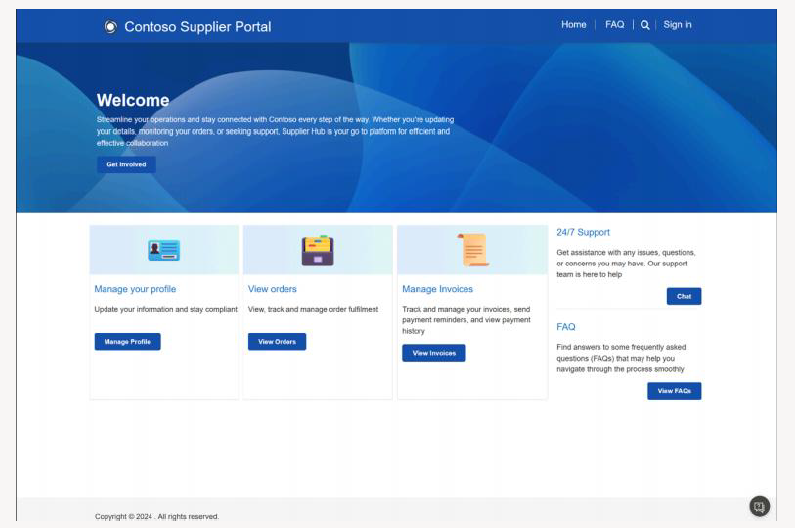
Task: Click 'Get assistance with any issues' text
Action: point(626,263)
